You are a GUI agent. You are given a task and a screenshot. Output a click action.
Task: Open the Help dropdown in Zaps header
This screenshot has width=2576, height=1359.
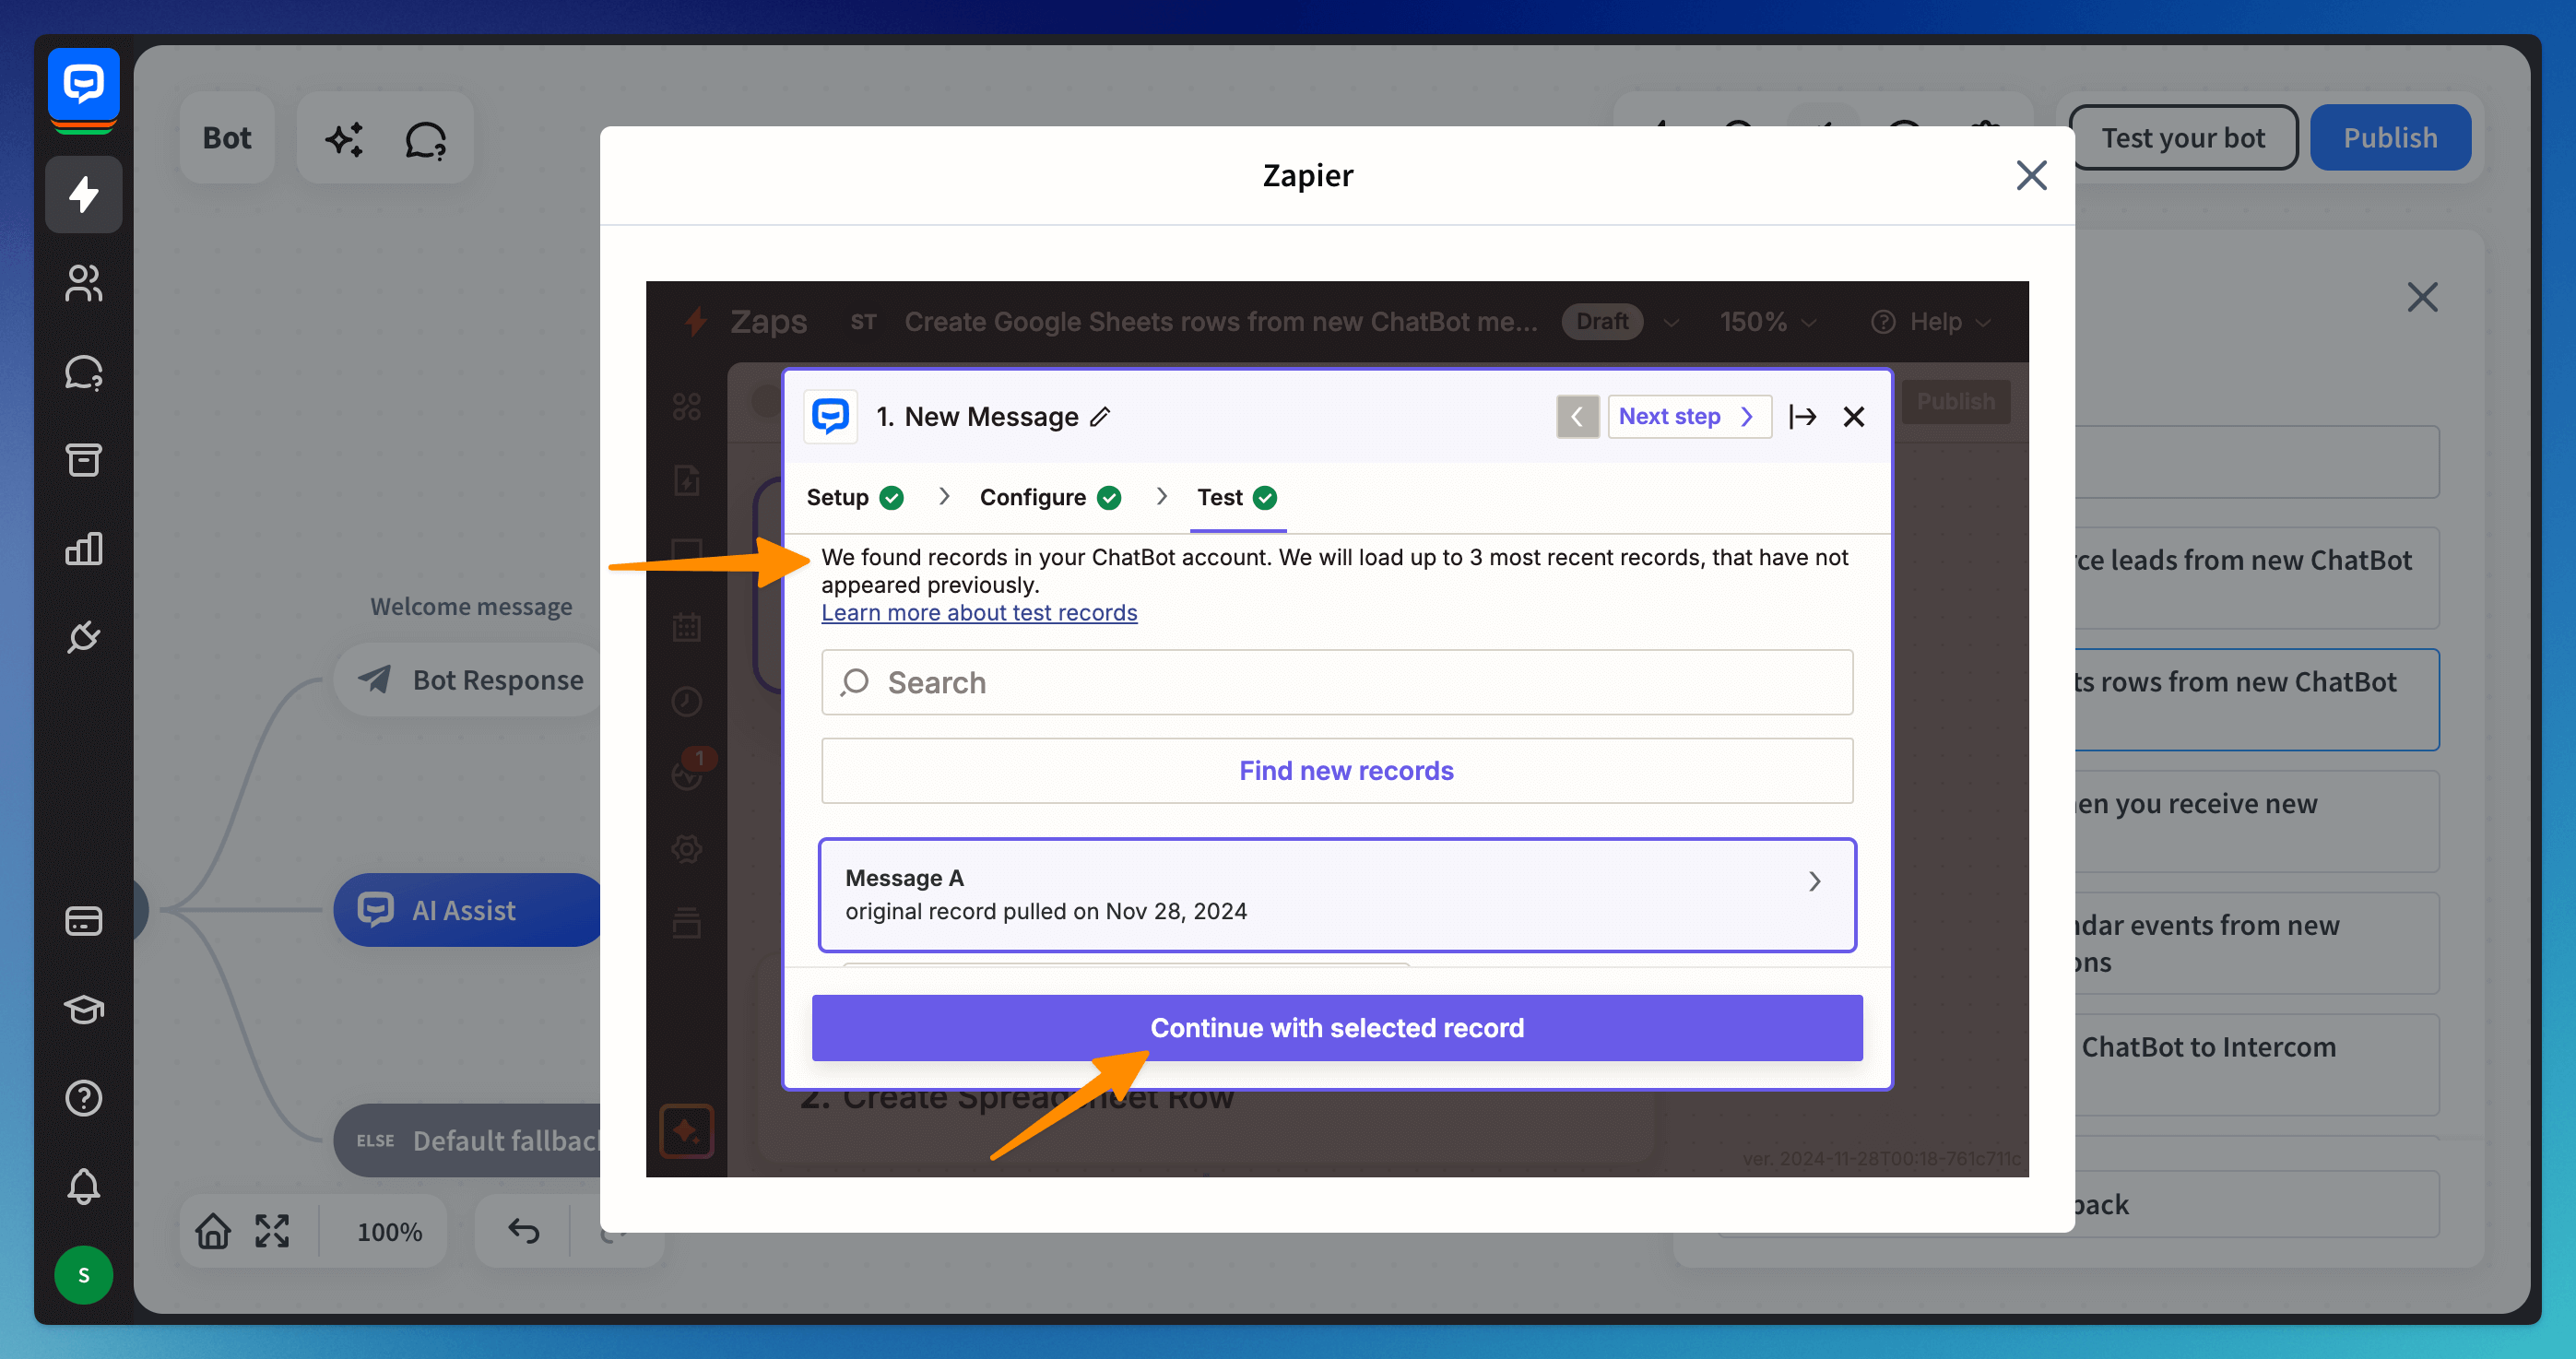pos(1932,322)
